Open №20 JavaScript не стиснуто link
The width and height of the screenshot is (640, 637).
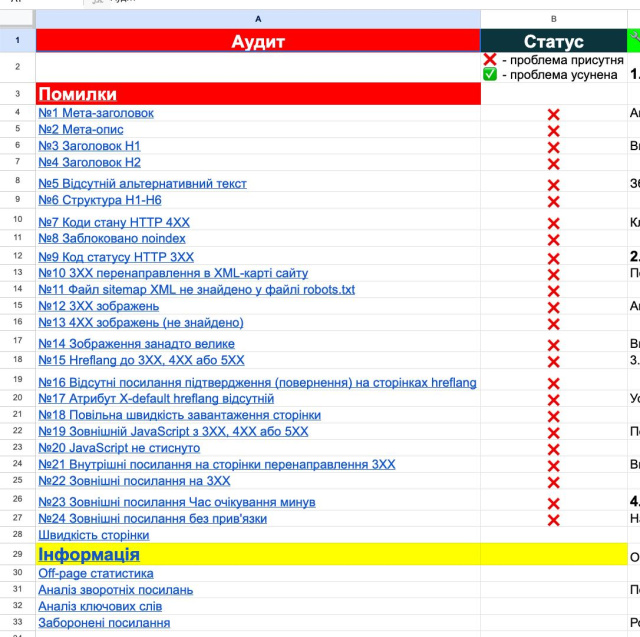point(119,448)
